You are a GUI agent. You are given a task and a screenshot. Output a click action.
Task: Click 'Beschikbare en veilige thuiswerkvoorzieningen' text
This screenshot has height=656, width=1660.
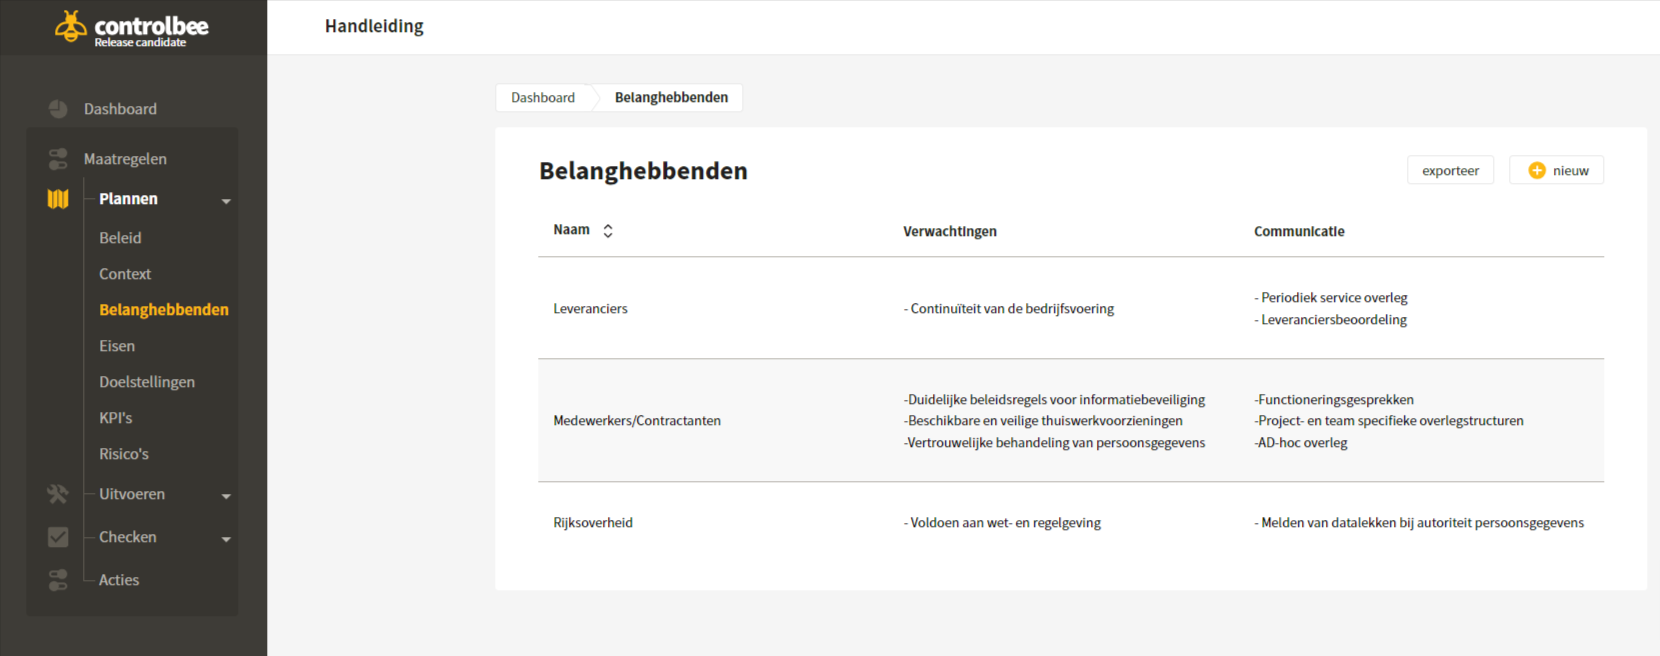coord(1043,421)
